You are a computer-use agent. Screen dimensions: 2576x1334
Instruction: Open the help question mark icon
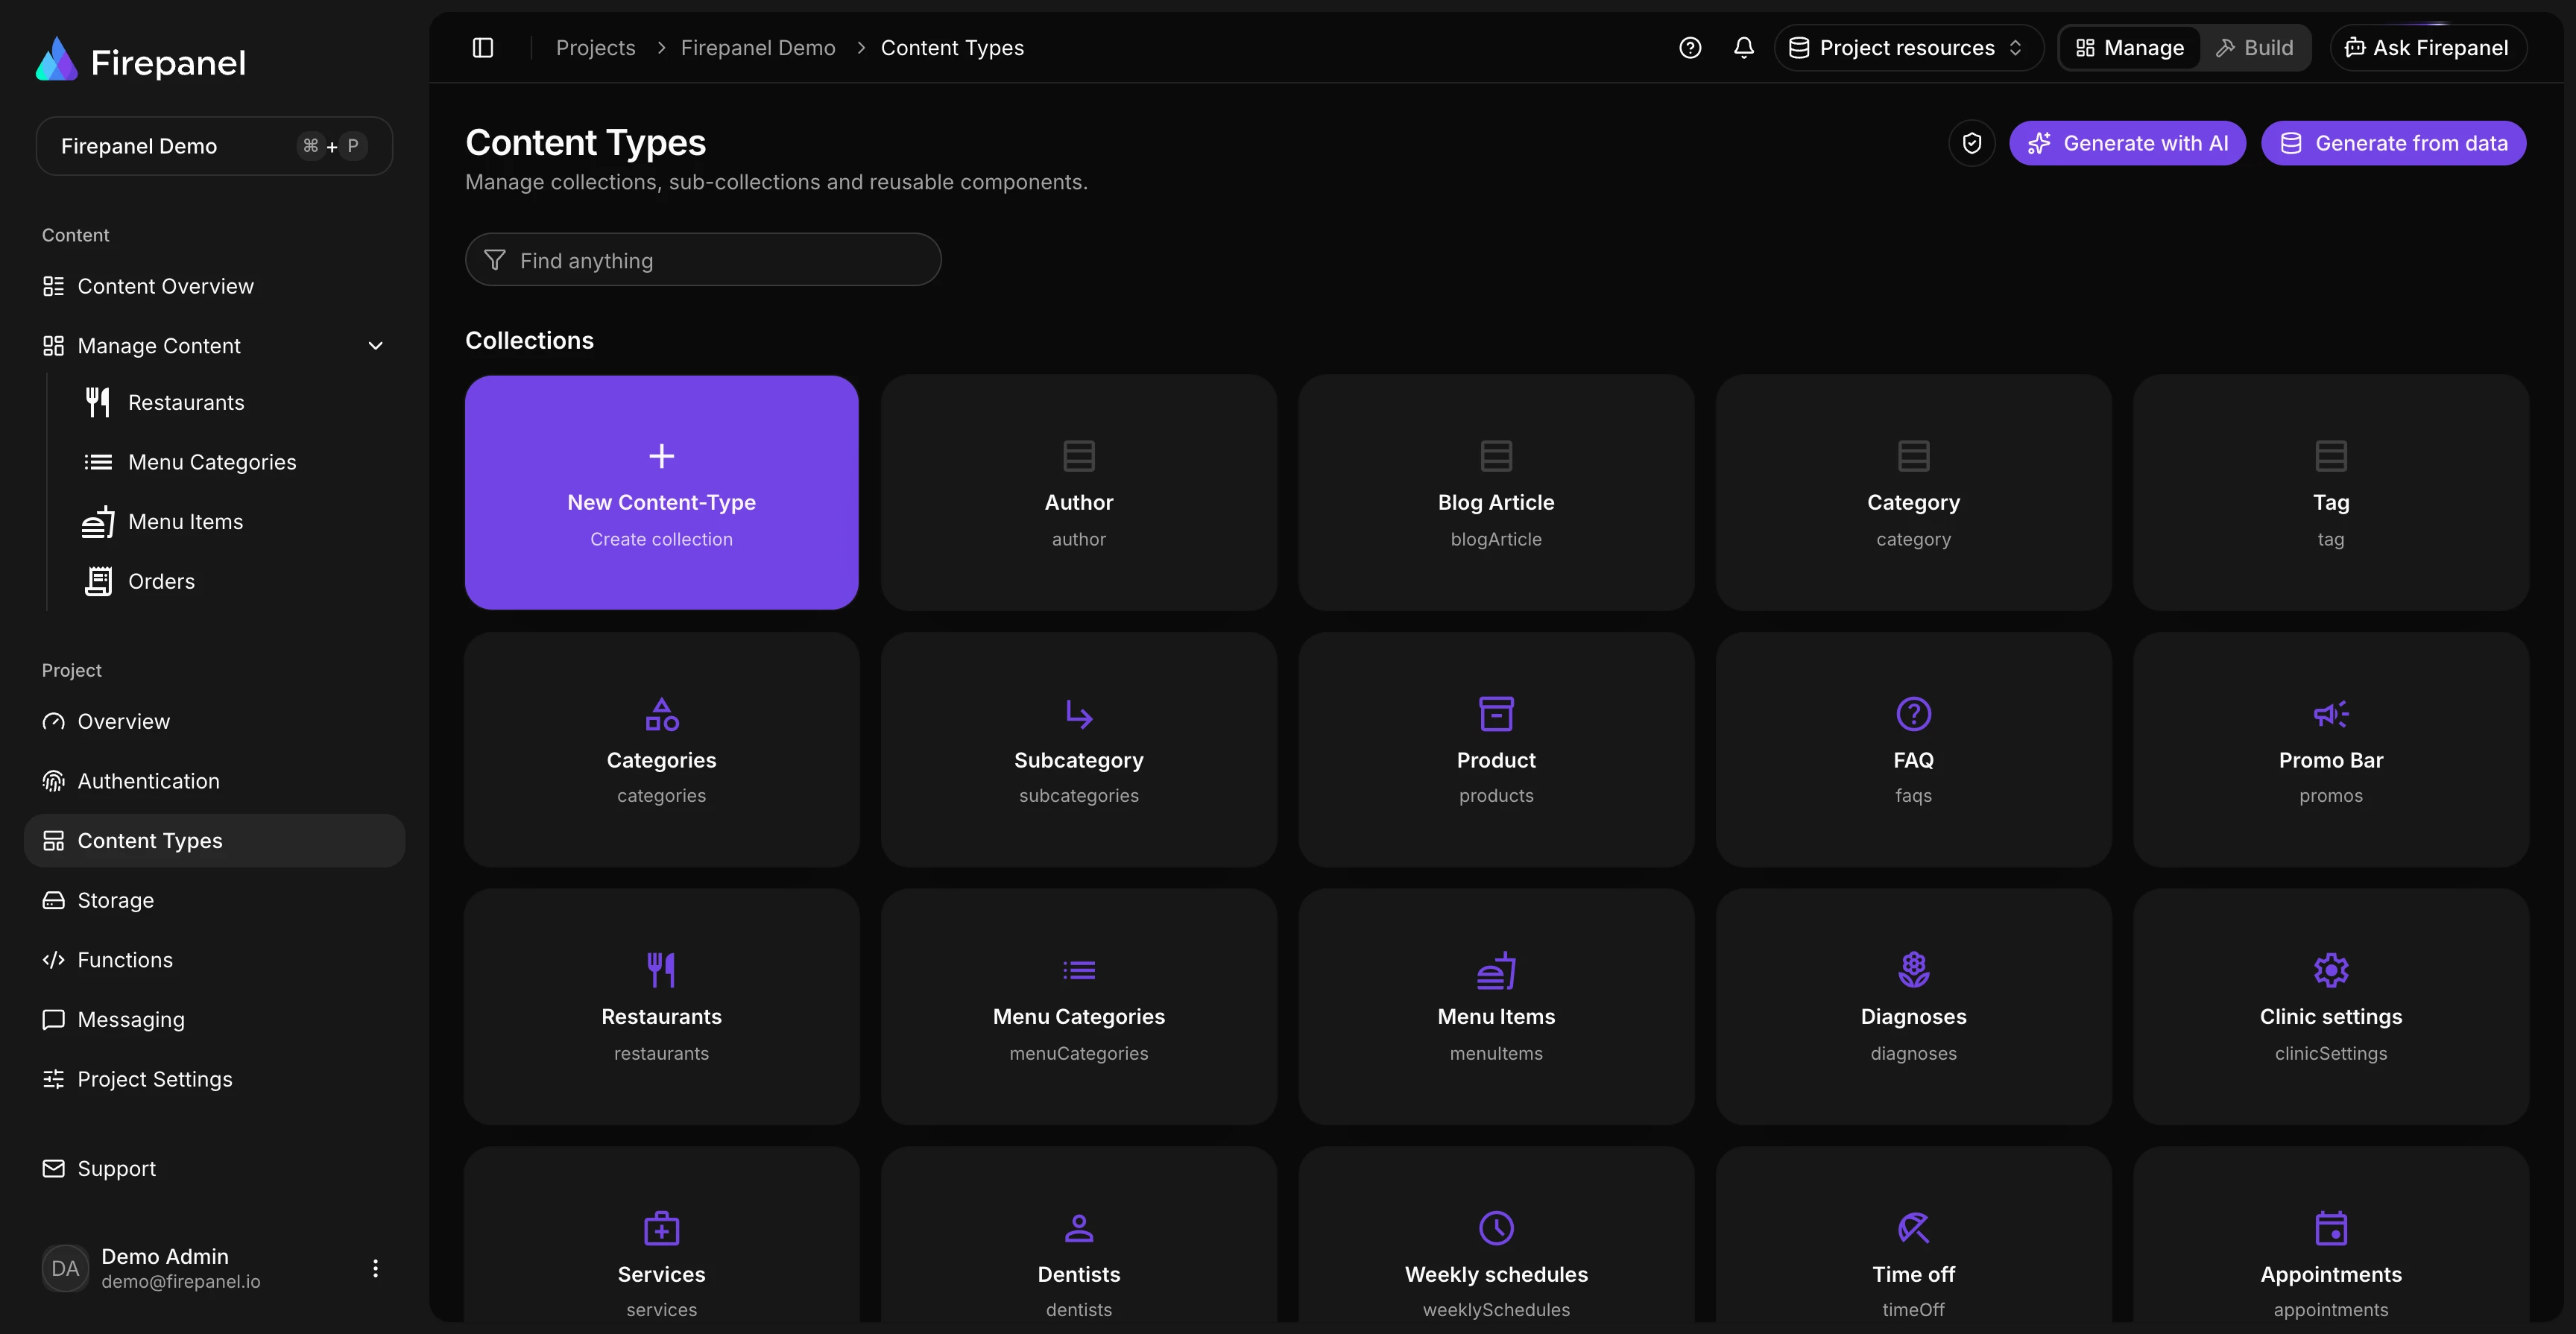coord(1690,48)
